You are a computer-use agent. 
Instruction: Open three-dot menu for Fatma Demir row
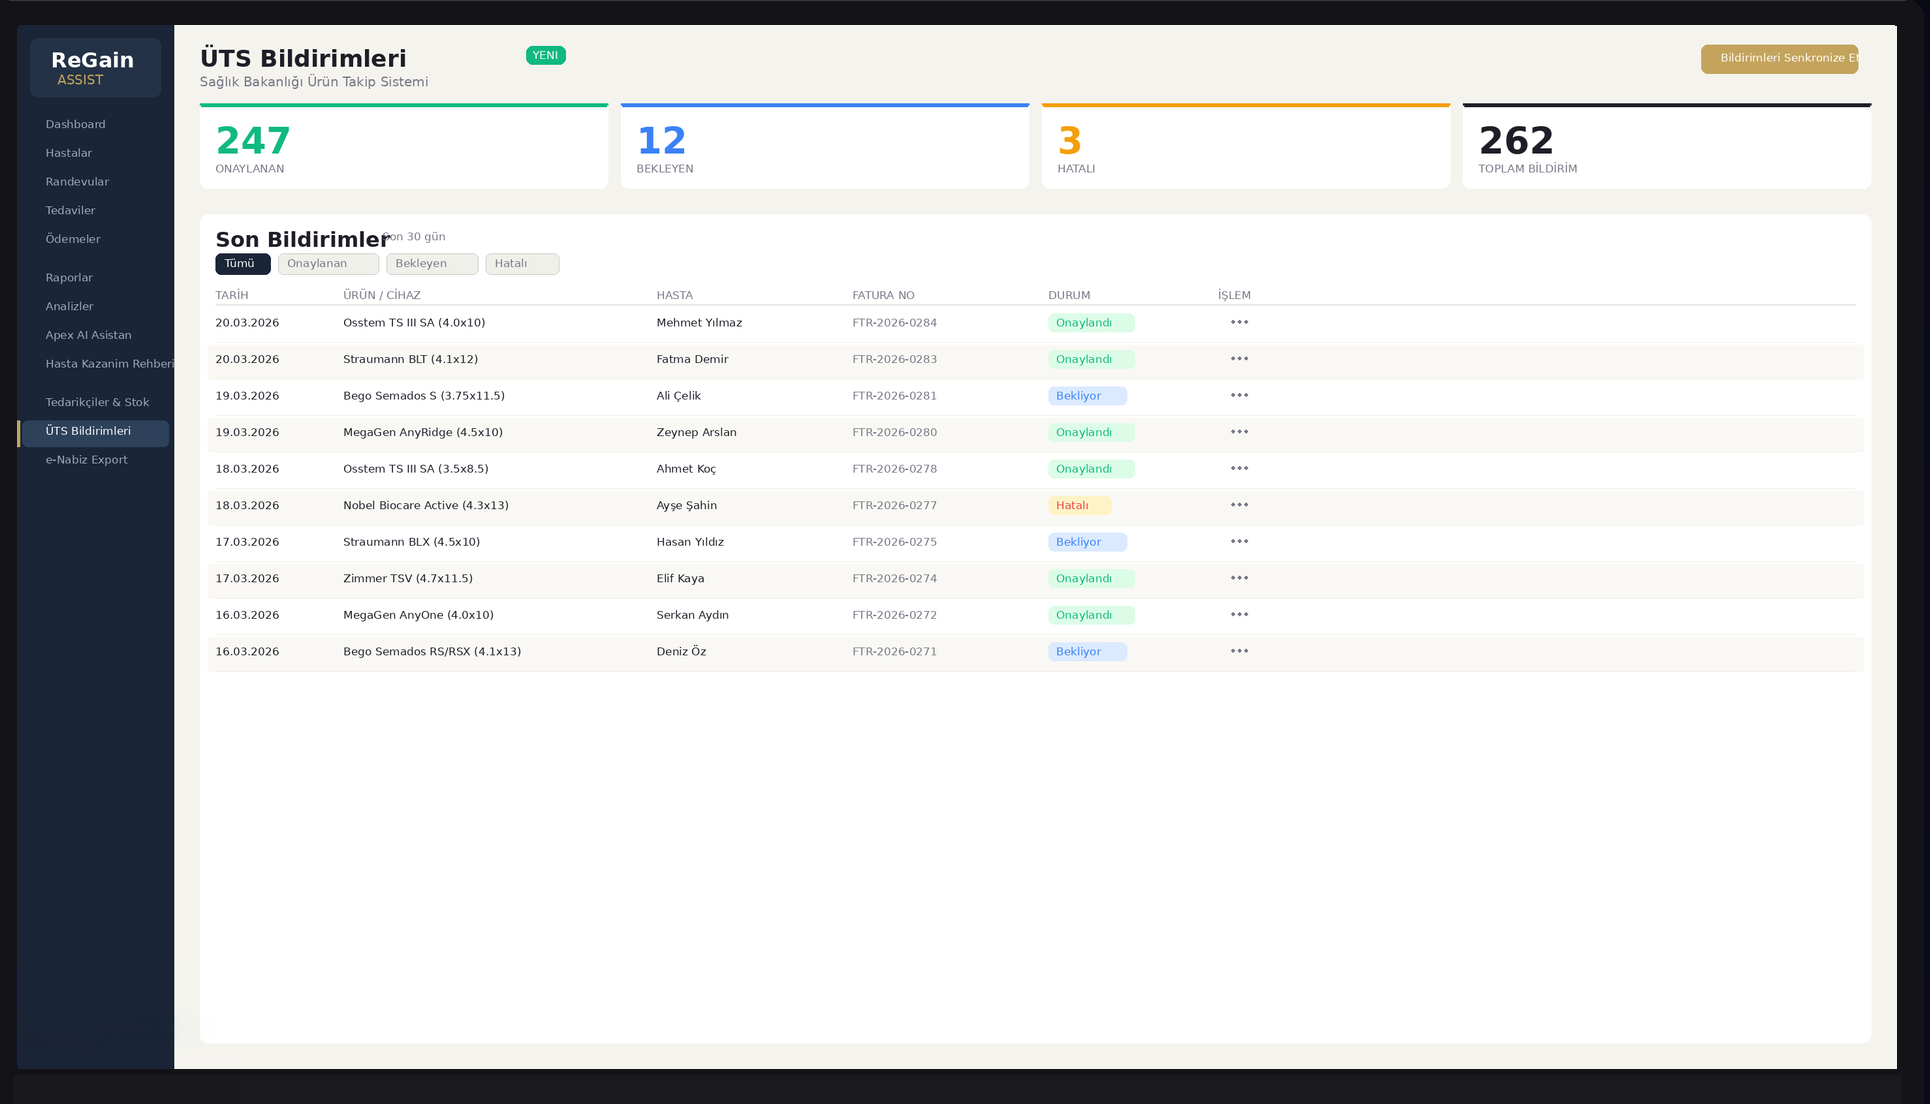click(x=1239, y=359)
